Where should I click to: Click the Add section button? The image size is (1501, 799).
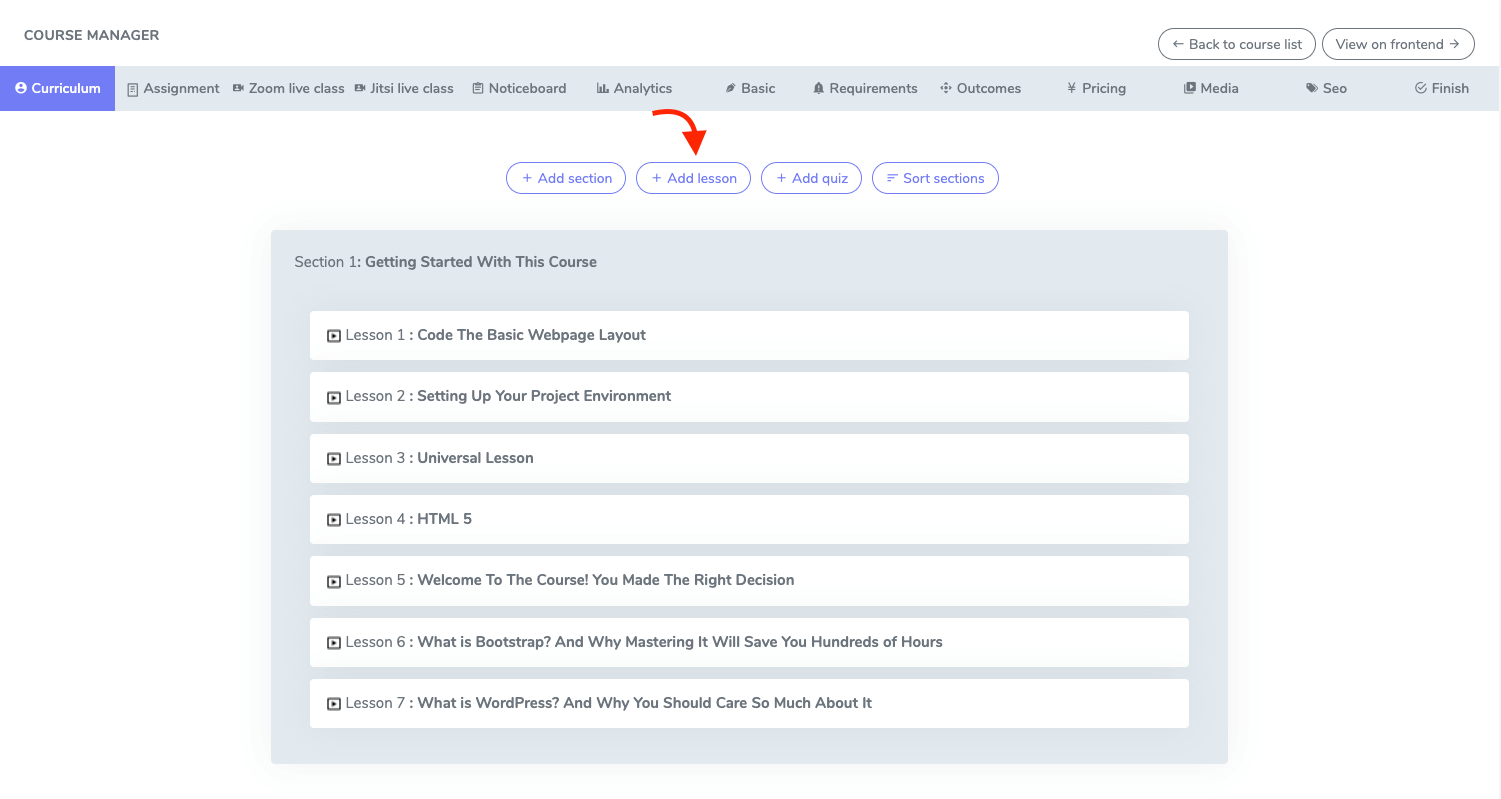click(x=566, y=178)
